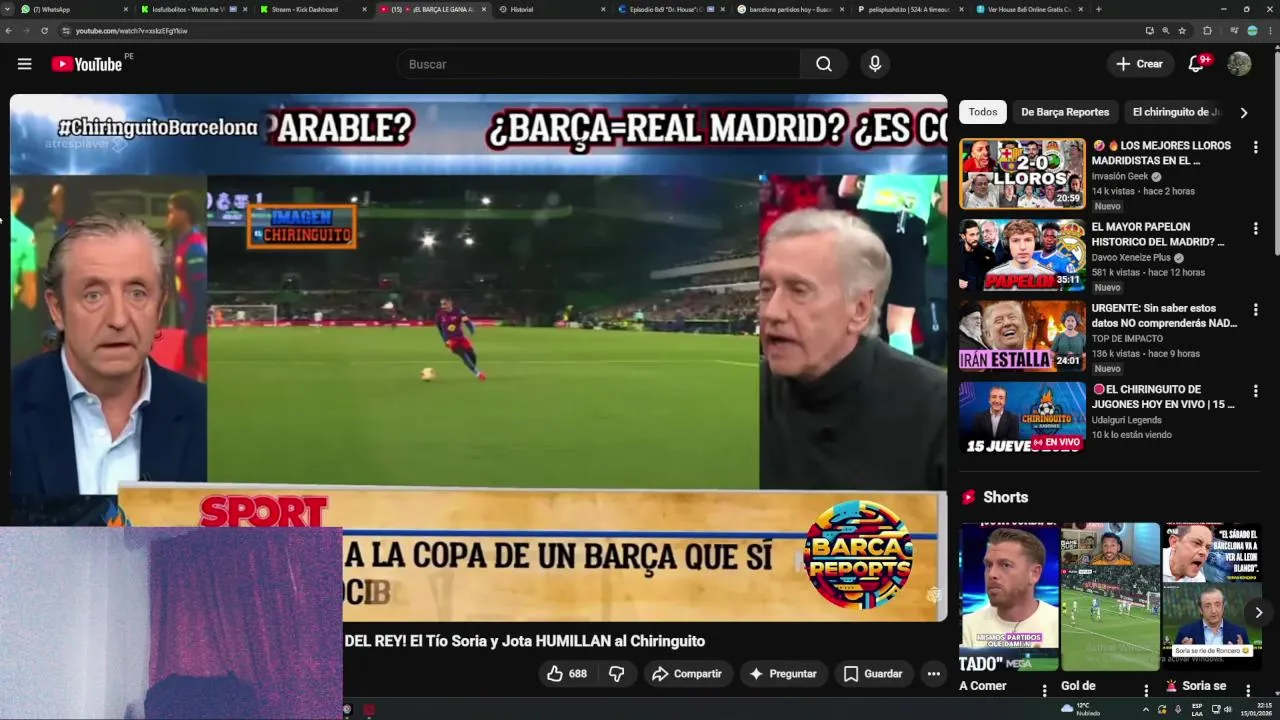Open EL MAYOR PAPELON HISTORICO video title
The image size is (1280, 720).
click(x=1158, y=234)
